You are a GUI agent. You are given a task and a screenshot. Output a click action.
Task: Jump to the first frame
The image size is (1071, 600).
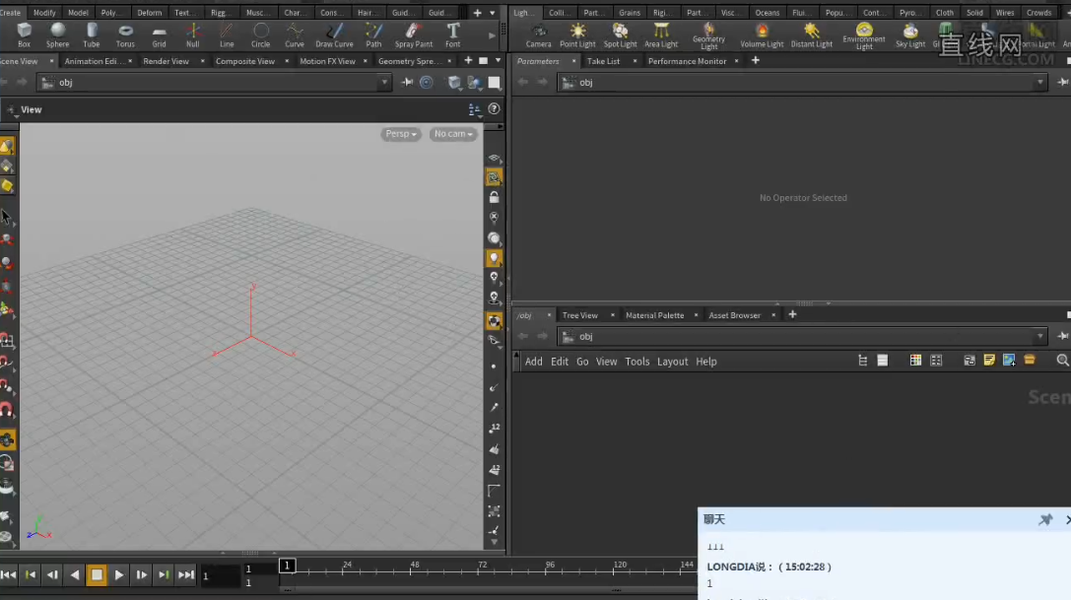pos(8,575)
